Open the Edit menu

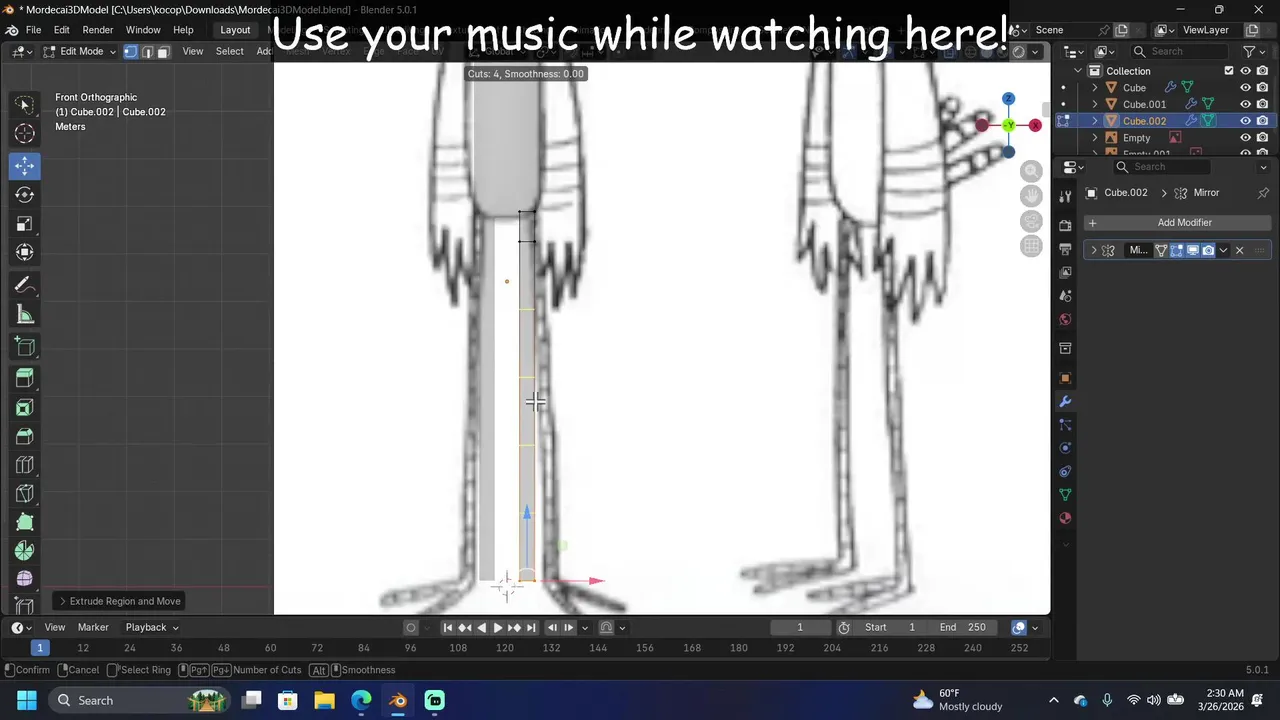[x=62, y=30]
